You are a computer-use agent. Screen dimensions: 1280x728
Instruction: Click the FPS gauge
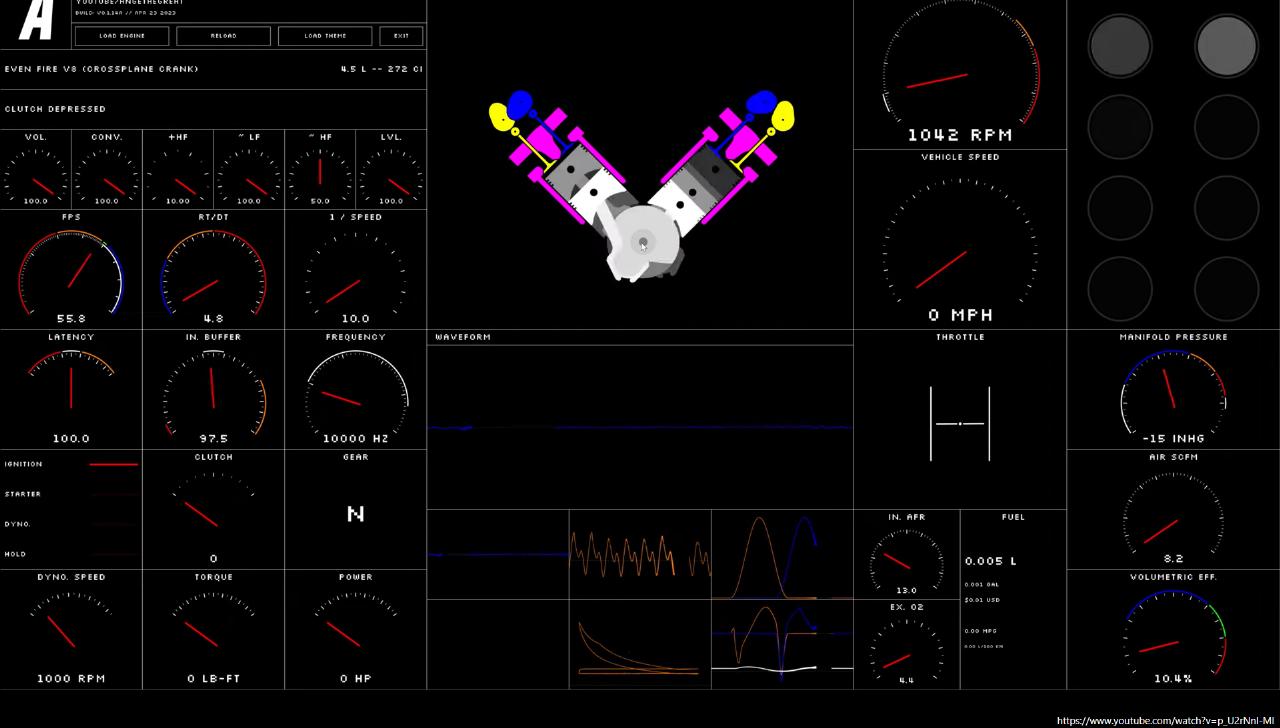(x=71, y=270)
